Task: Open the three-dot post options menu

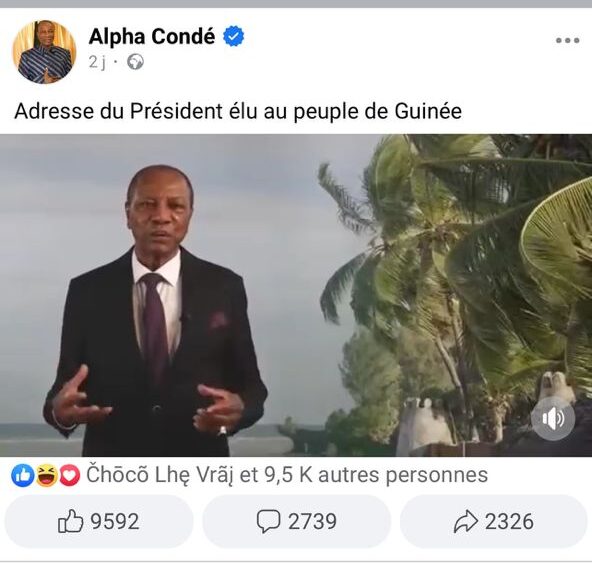Action: point(567,40)
